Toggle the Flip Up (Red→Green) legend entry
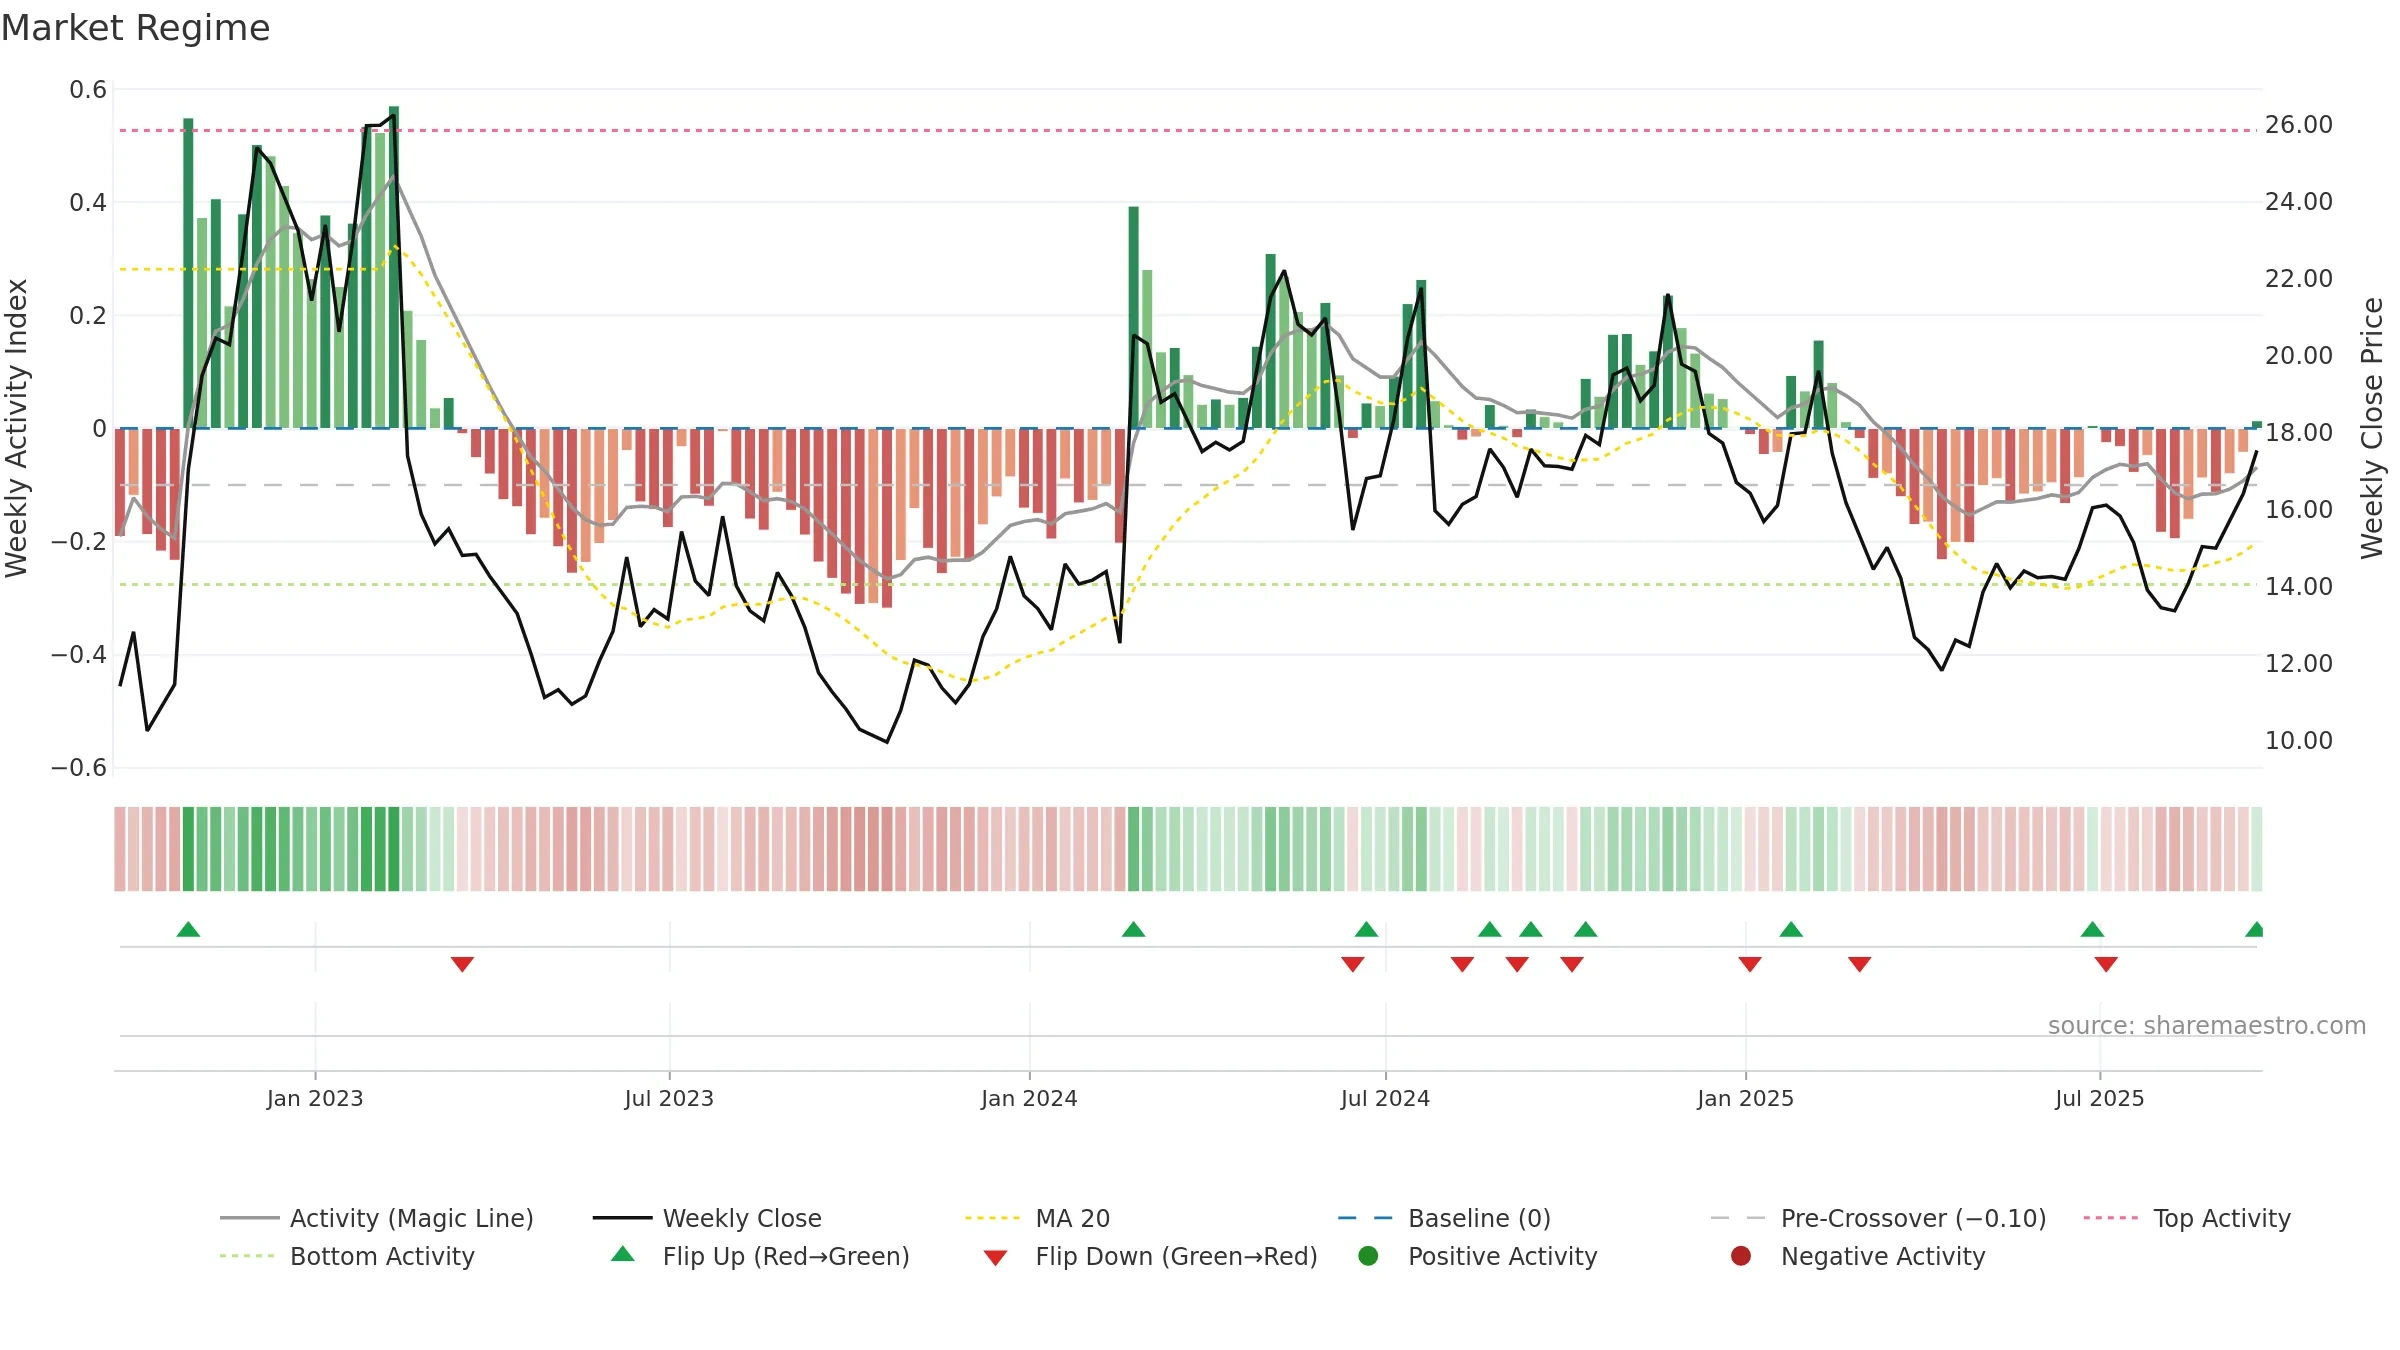Screen dimensions: 2400x1350 (760, 1256)
